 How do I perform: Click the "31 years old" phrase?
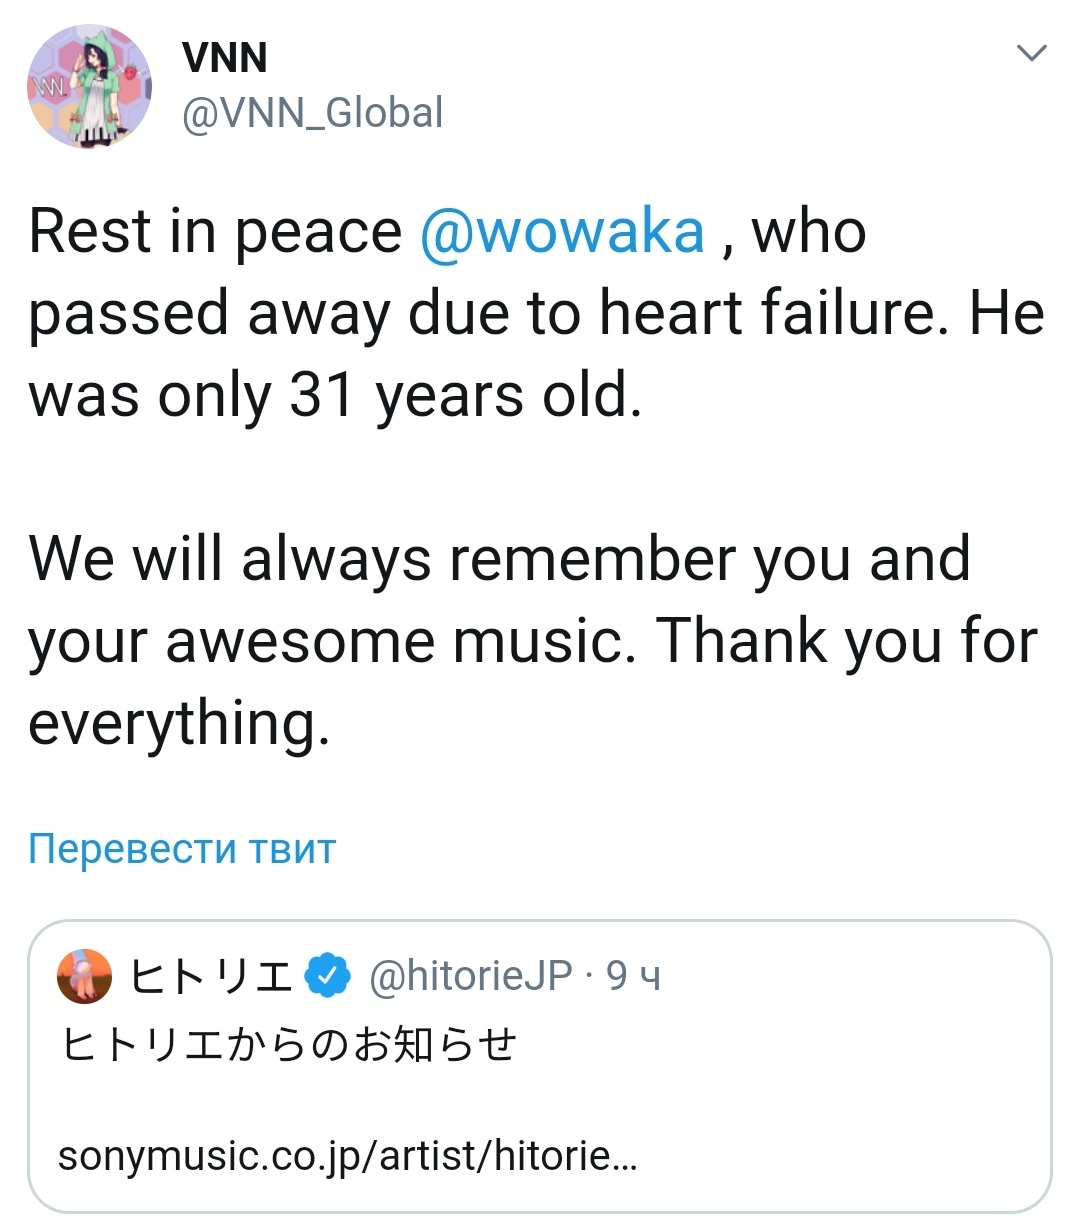point(465,396)
